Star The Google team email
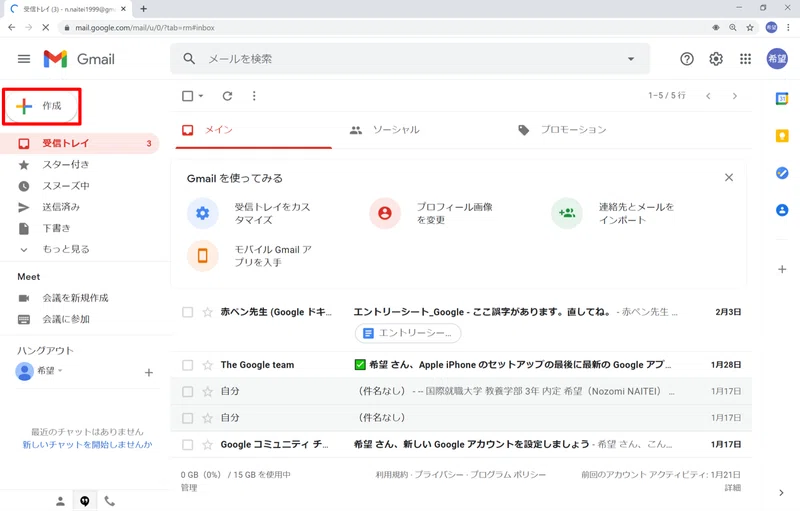The width and height of the screenshot is (800, 511). tap(207, 365)
